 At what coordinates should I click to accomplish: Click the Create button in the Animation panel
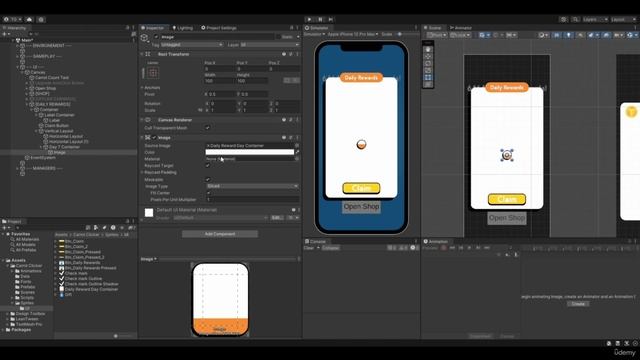pyautogui.click(x=578, y=304)
